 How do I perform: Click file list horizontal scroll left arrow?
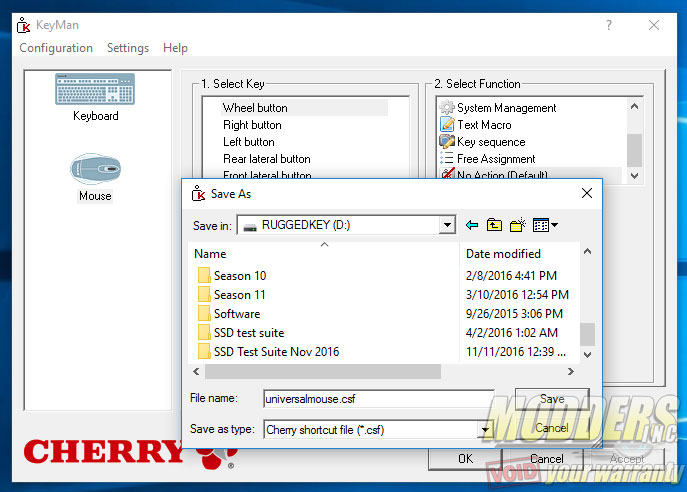(196, 372)
